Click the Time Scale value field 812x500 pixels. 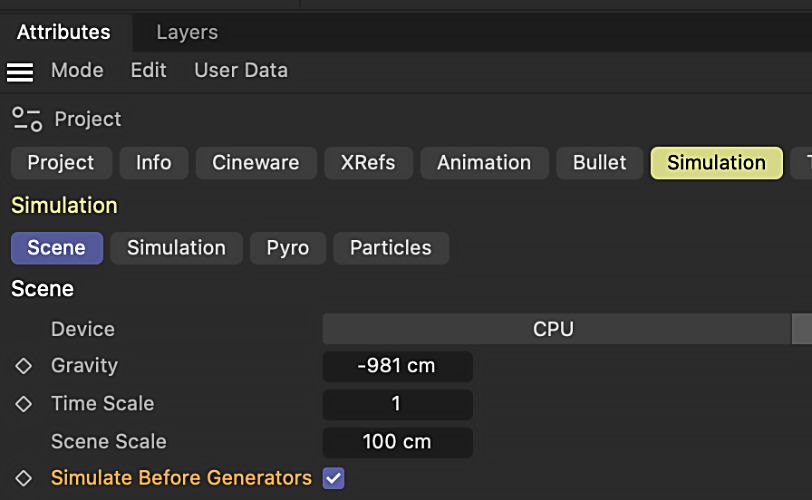point(397,404)
